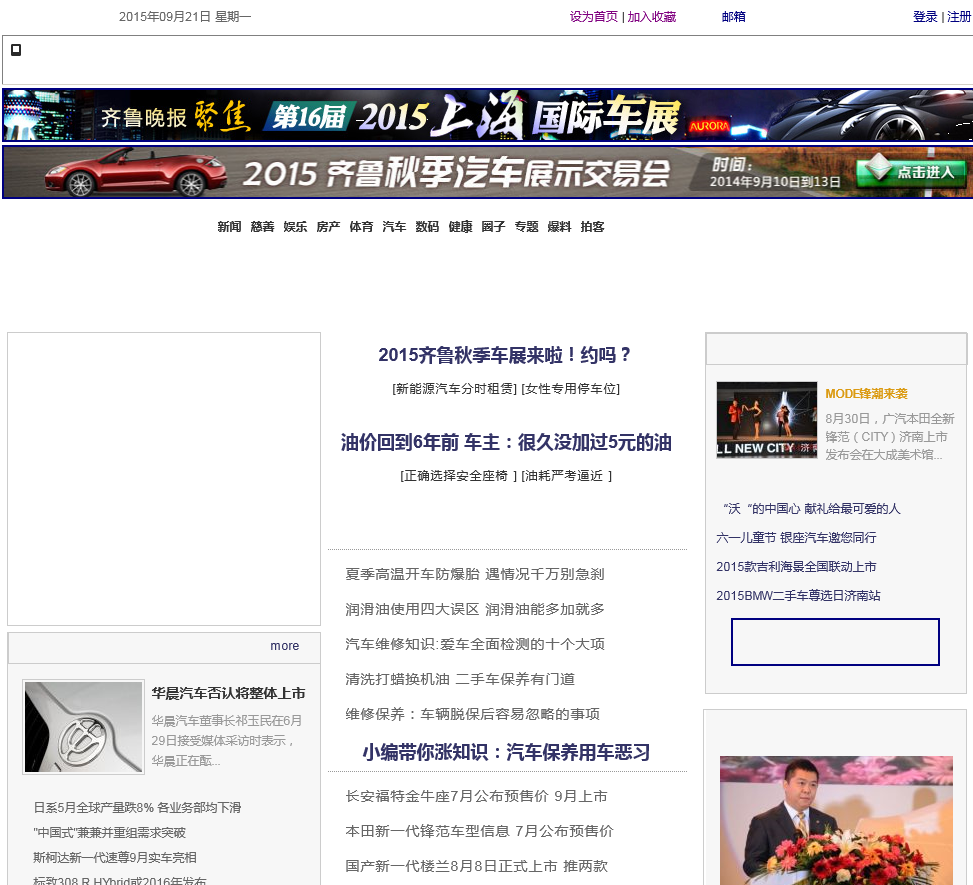Click the [女性专用停车位] link
This screenshot has width=973, height=885.
pyautogui.click(x=570, y=389)
